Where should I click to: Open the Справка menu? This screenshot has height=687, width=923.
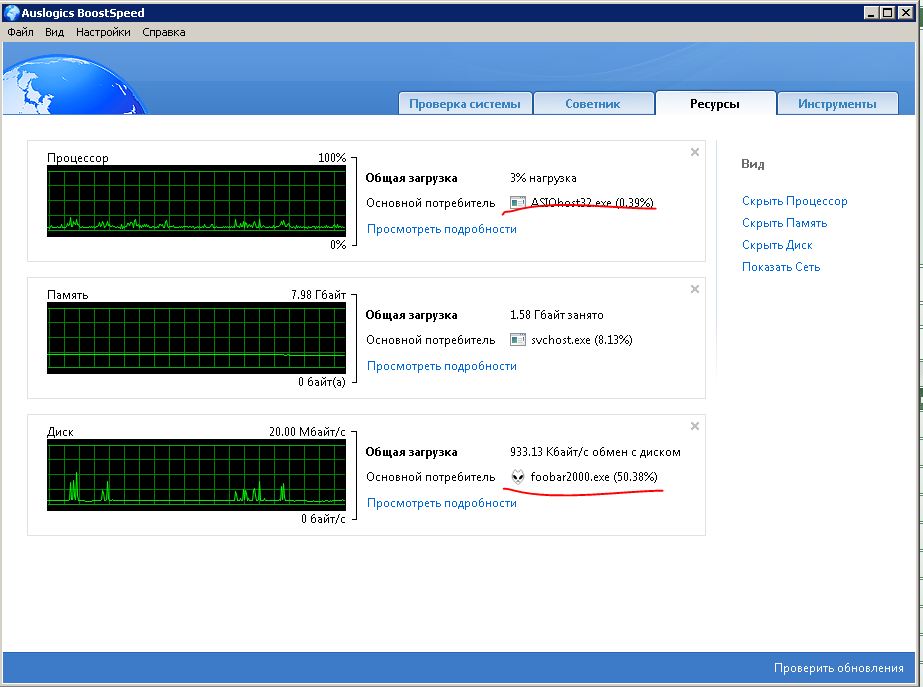pyautogui.click(x=164, y=32)
